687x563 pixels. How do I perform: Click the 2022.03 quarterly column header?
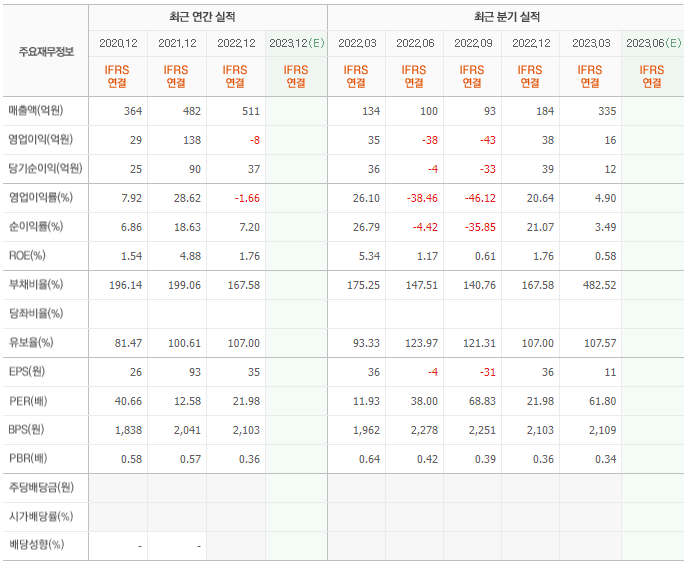(x=357, y=43)
